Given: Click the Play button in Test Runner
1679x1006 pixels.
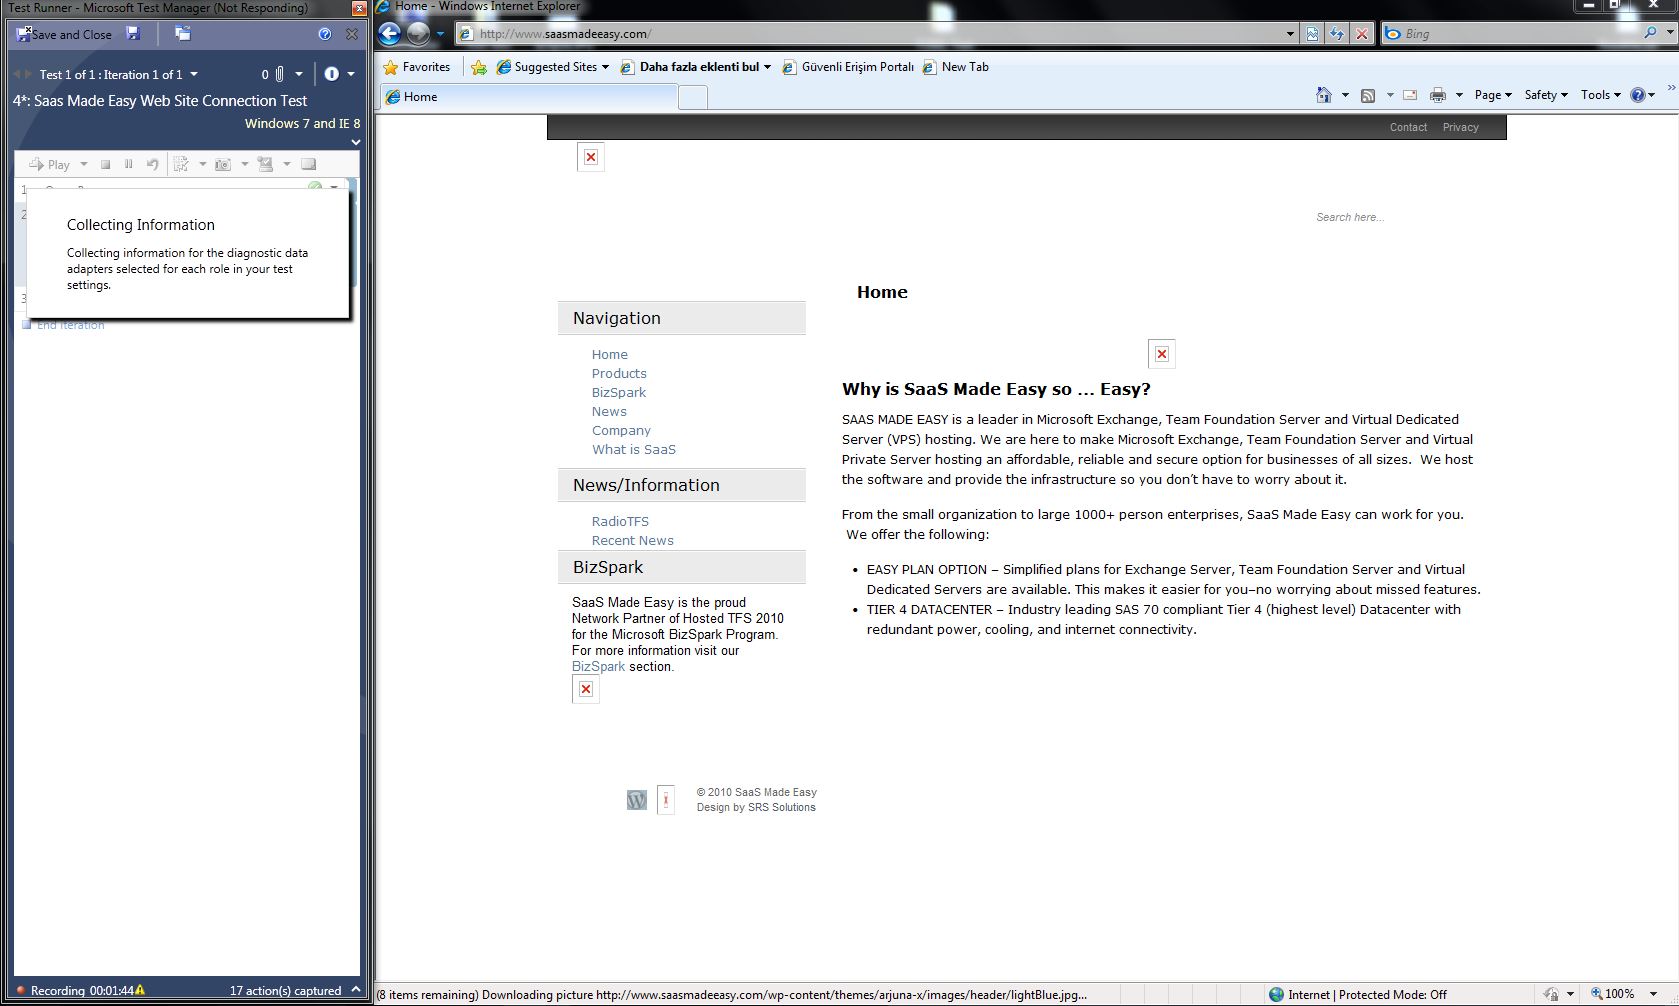Looking at the screenshot, I should pyautogui.click(x=50, y=164).
